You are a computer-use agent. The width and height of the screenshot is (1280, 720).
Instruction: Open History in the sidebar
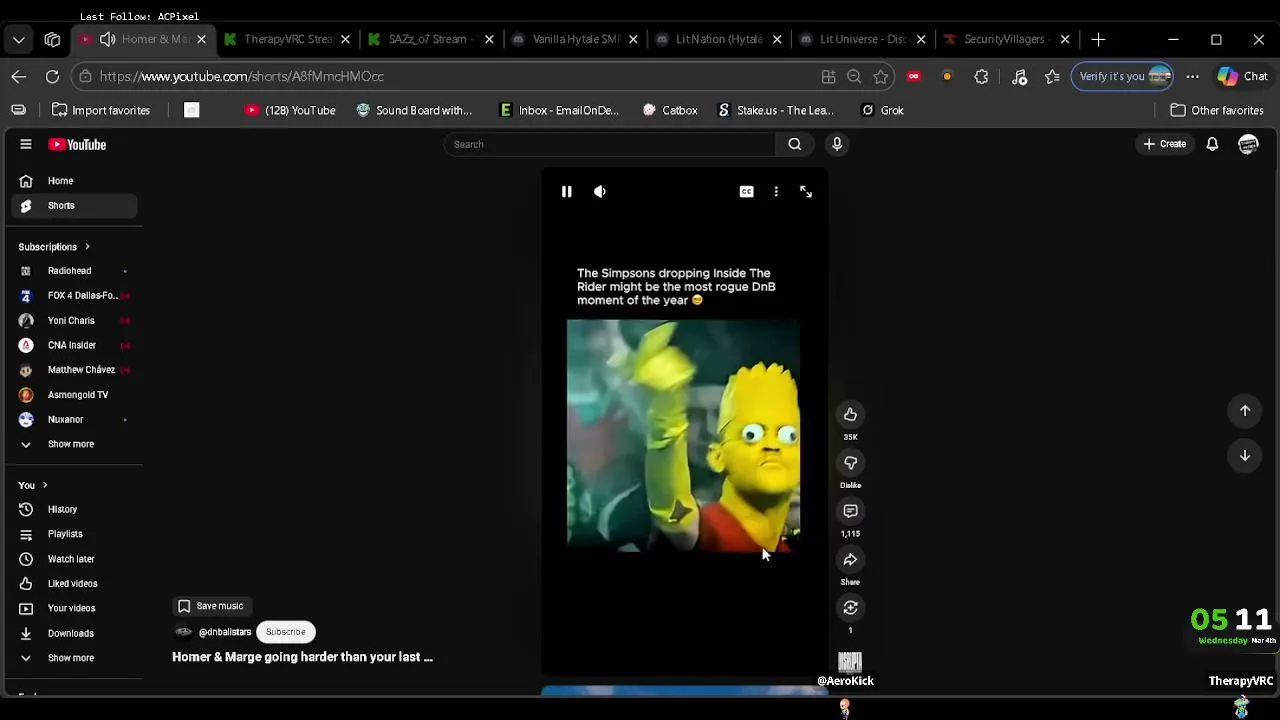pyautogui.click(x=75, y=509)
